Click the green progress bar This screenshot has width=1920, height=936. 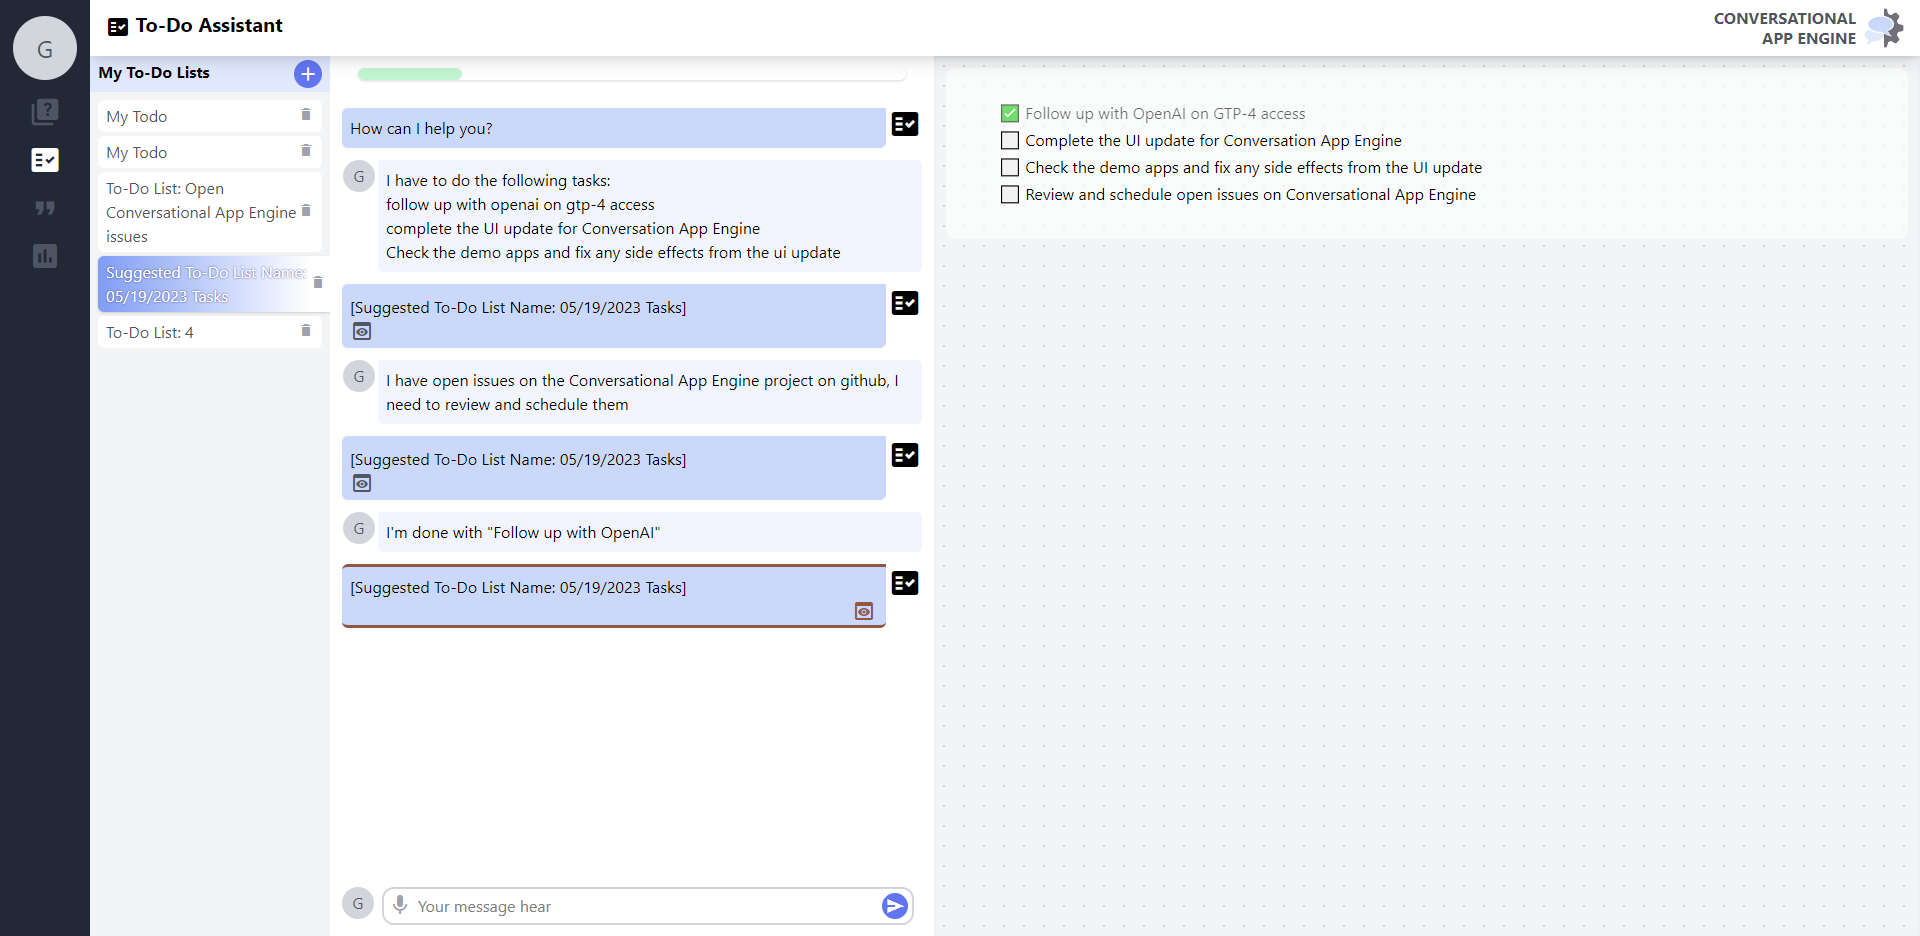[410, 74]
